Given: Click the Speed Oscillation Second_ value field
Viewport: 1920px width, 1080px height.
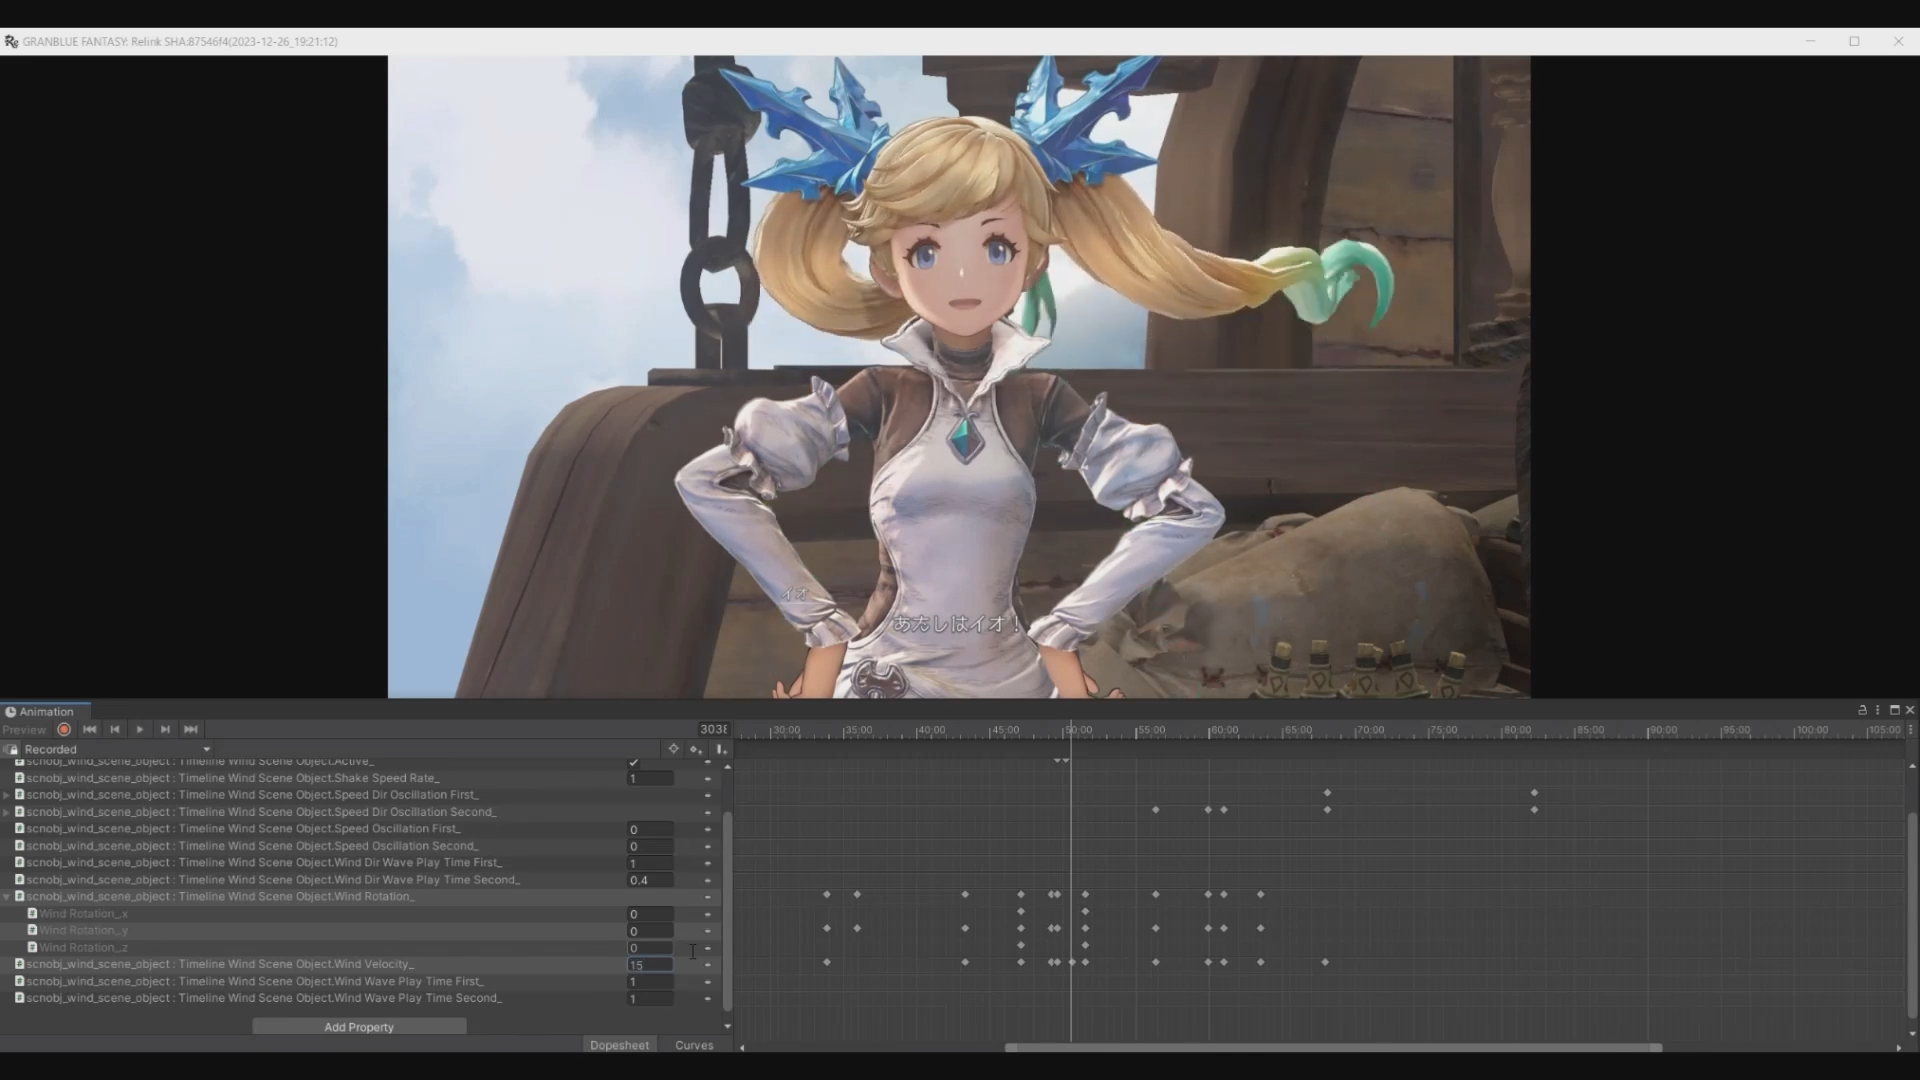Looking at the screenshot, I should point(650,846).
